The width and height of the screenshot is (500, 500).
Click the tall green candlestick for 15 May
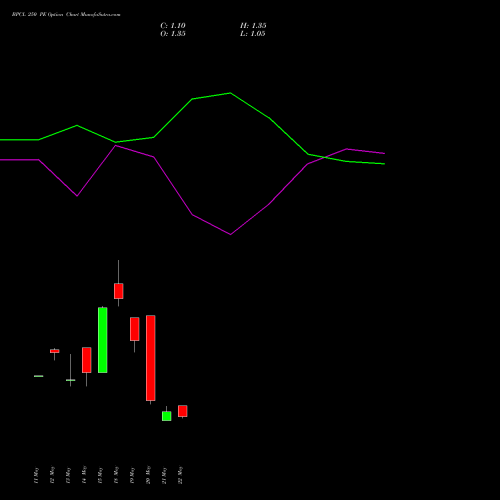[x=103, y=340]
